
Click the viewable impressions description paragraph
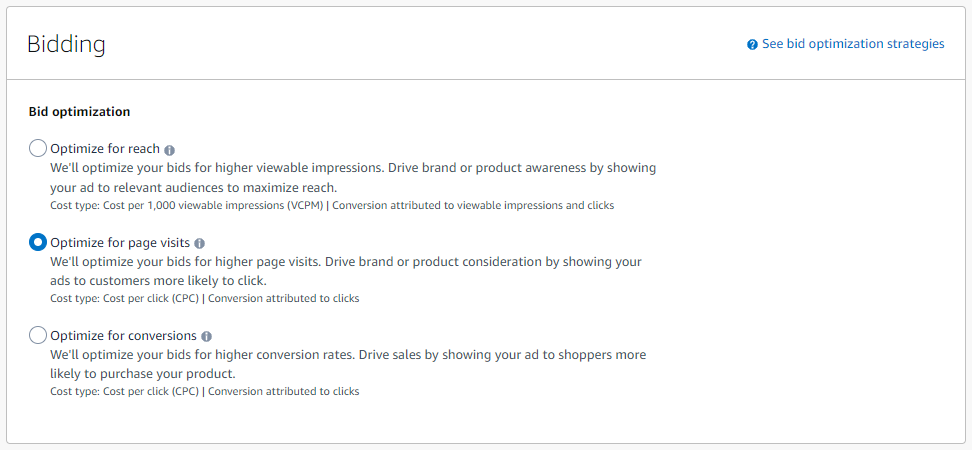[353, 178]
